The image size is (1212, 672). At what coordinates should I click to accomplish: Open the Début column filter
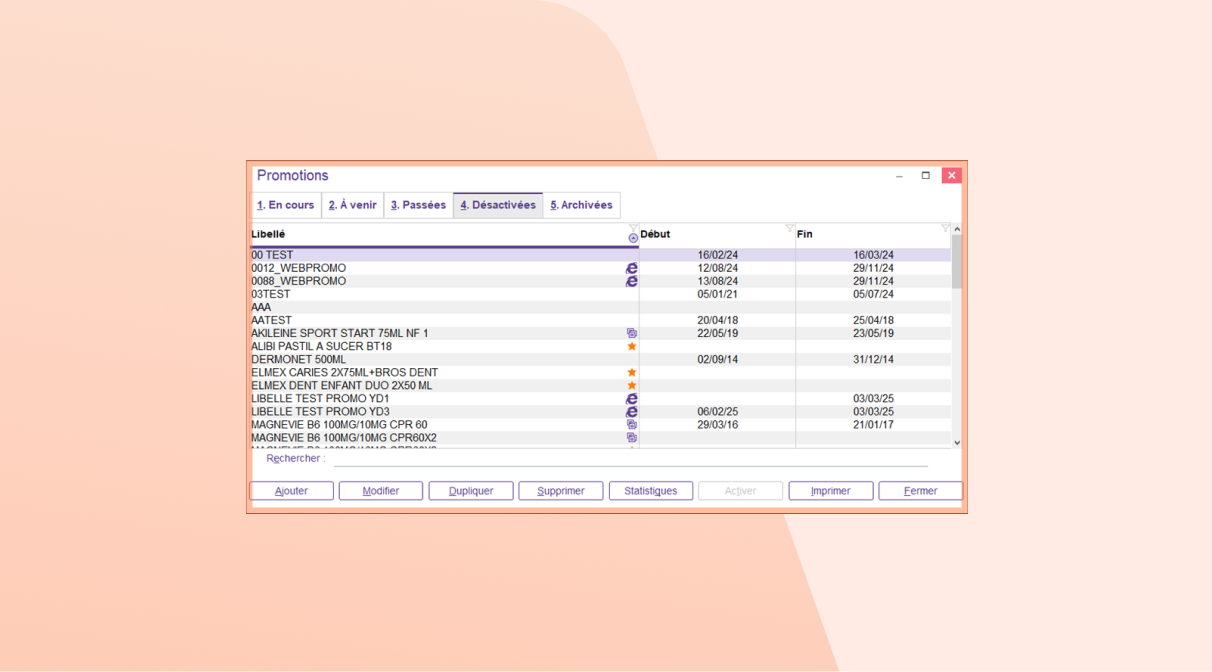point(790,228)
